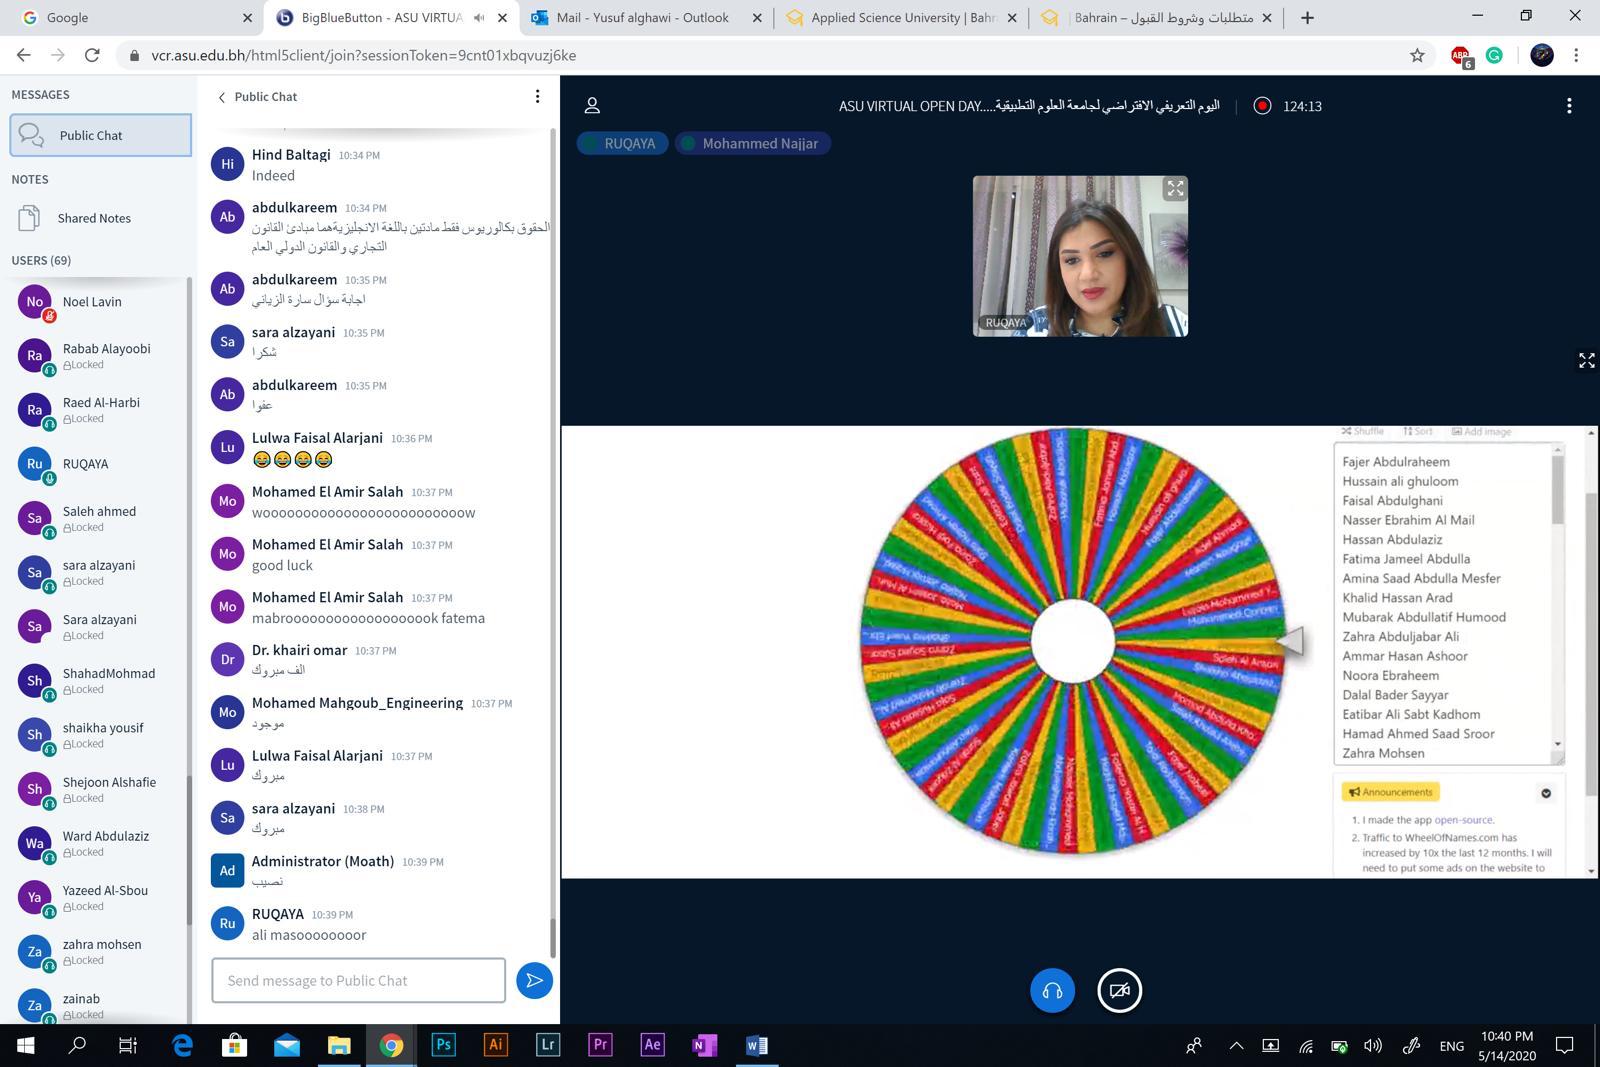The image size is (1600, 1067).
Task: Toggle the share webcam button
Action: pyautogui.click(x=1119, y=990)
